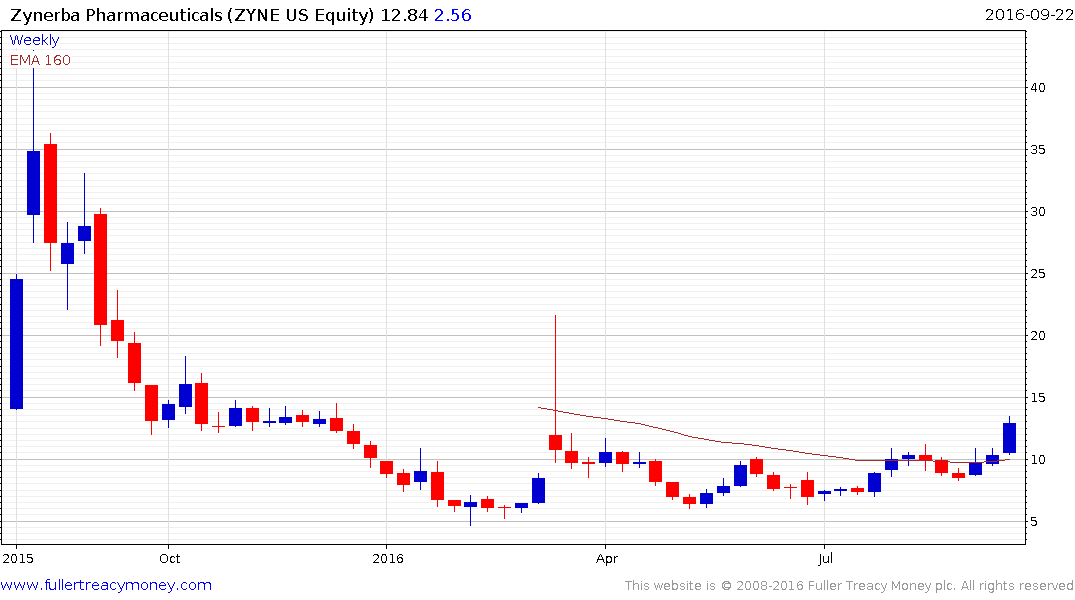Click the tall blue first-week candle
The height and width of the screenshot is (600, 1075).
(16, 344)
